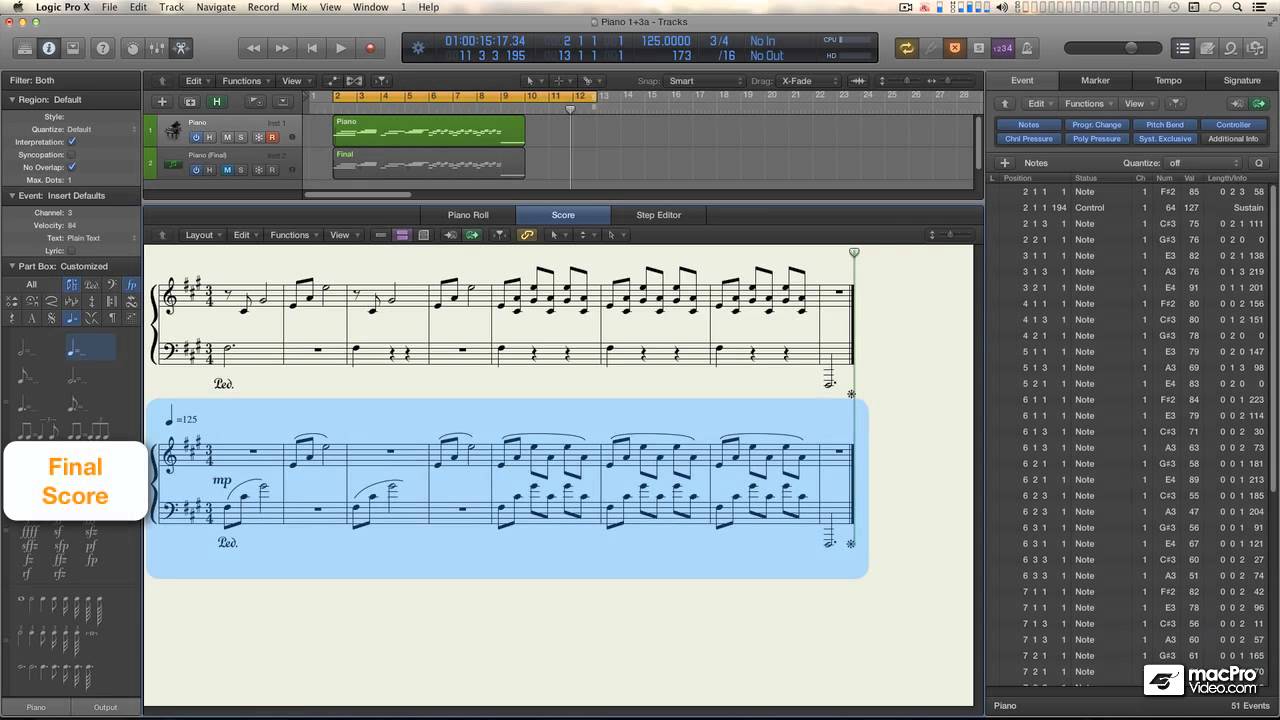The image size is (1280, 720).
Task: Click the Additional Info button
Action: pyautogui.click(x=1233, y=139)
